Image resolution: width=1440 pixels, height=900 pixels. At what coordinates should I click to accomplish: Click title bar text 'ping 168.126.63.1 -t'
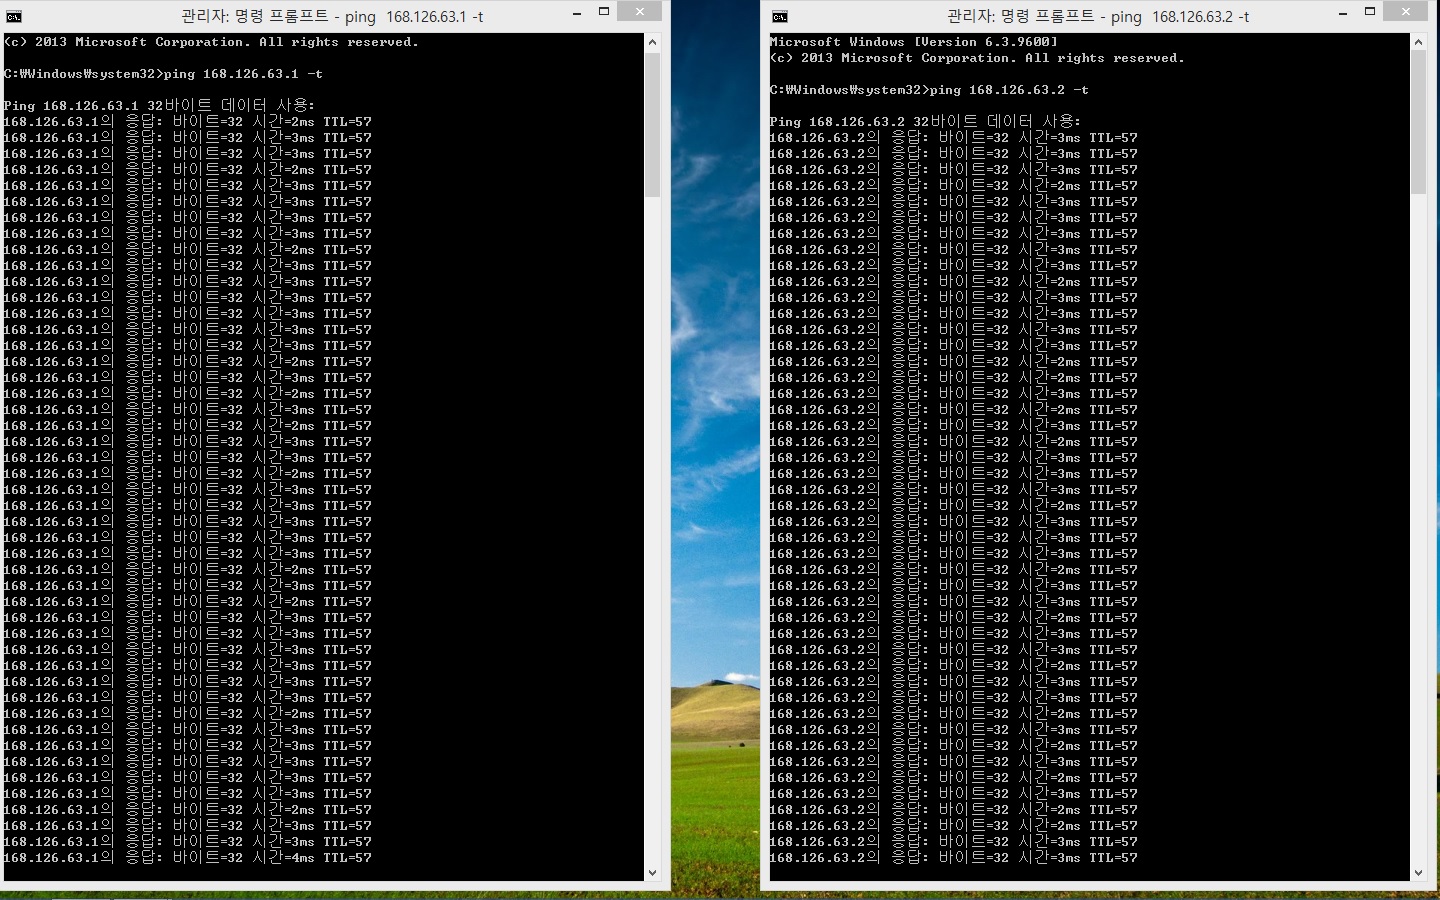[x=415, y=17]
